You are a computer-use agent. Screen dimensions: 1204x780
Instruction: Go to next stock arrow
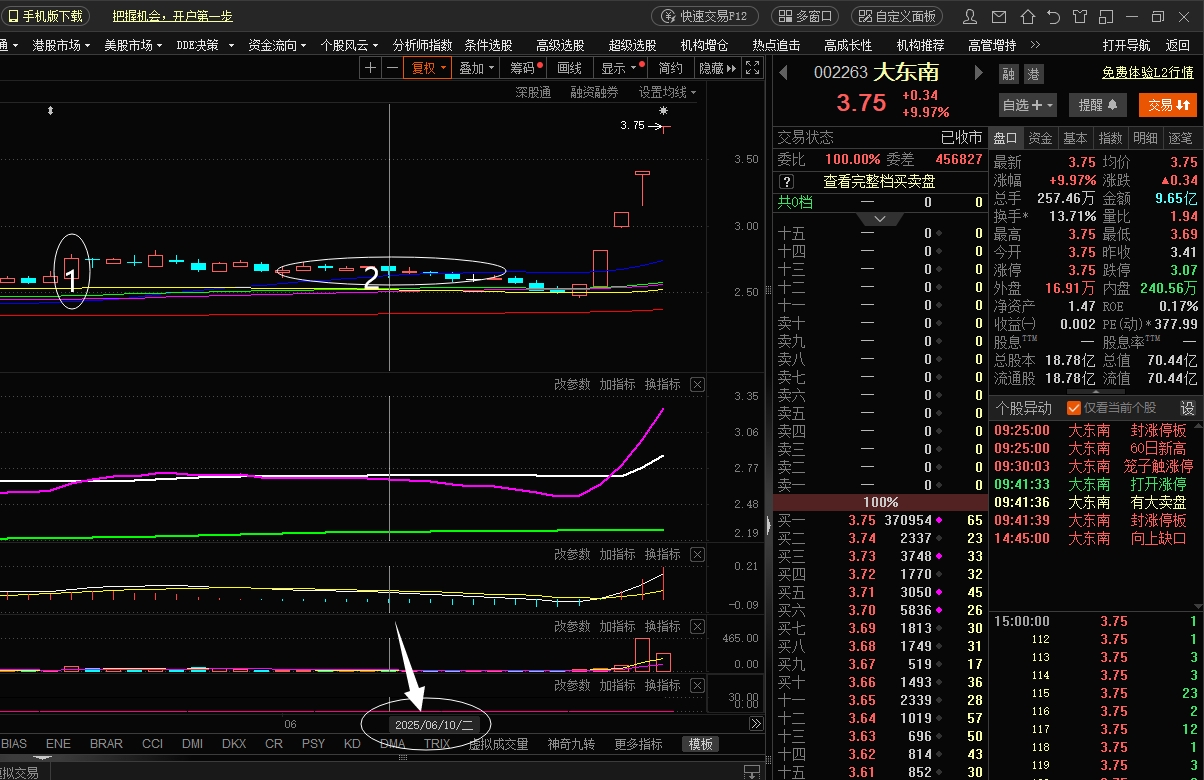(x=977, y=73)
